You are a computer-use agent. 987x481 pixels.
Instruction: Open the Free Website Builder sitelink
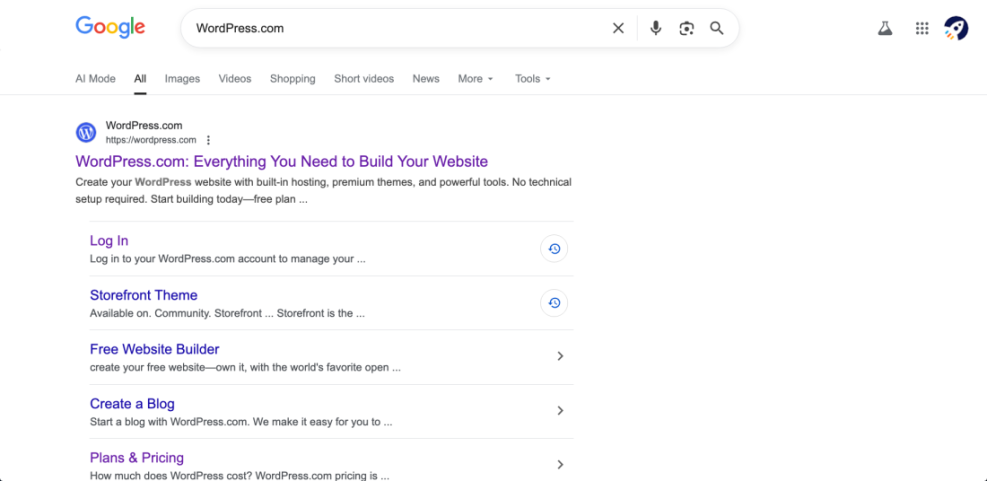[x=154, y=349]
